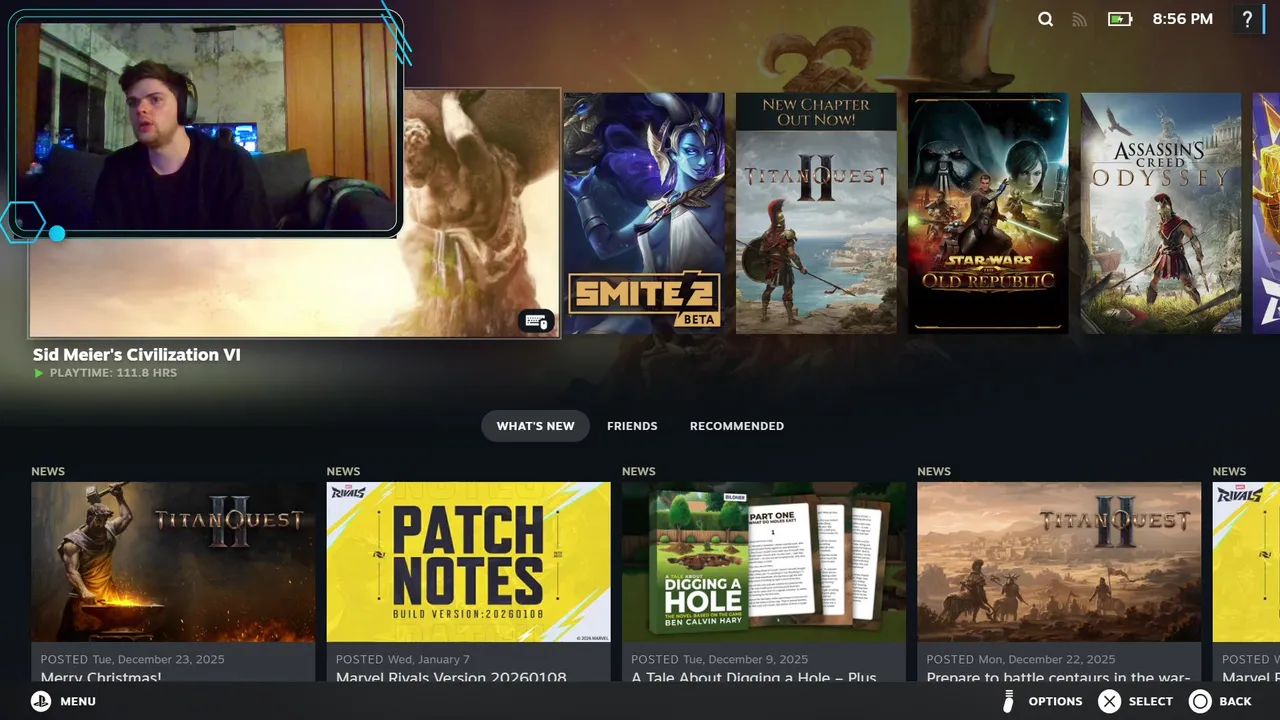Open the MENU footer button

pos(63,701)
